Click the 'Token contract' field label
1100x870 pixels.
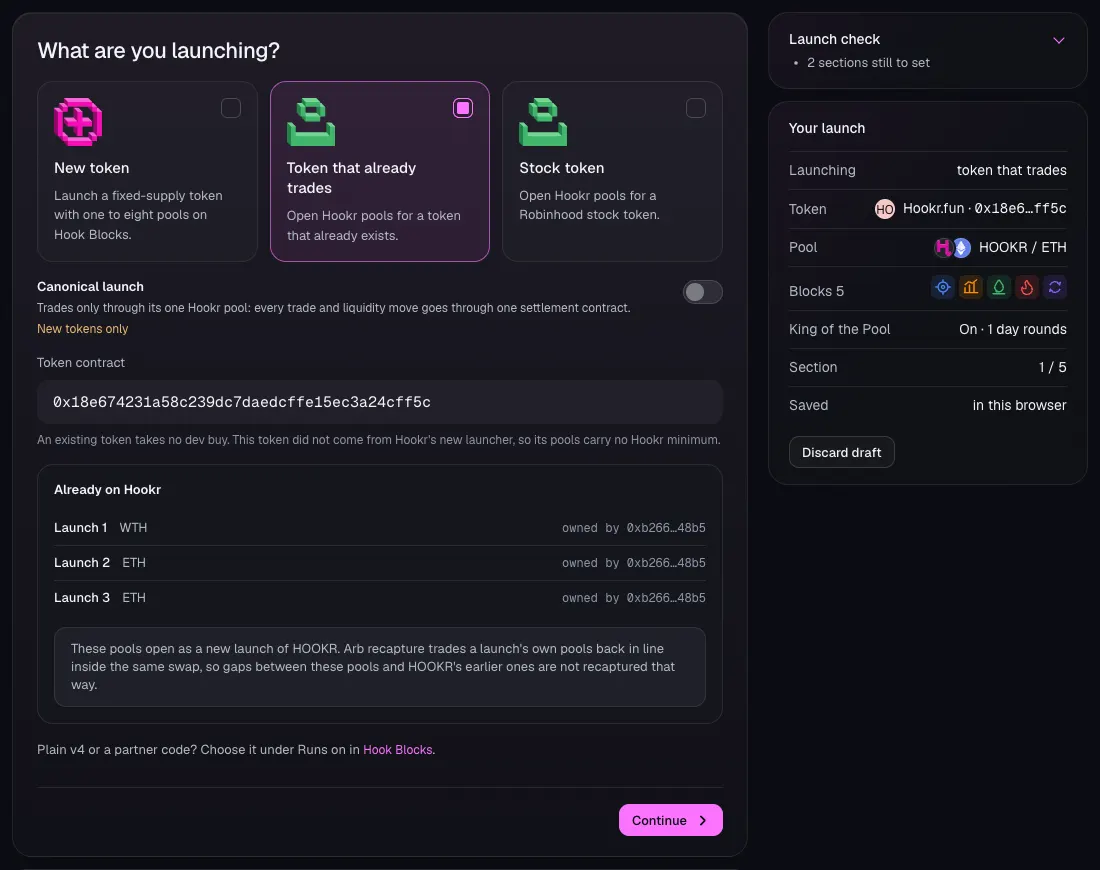click(x=81, y=363)
